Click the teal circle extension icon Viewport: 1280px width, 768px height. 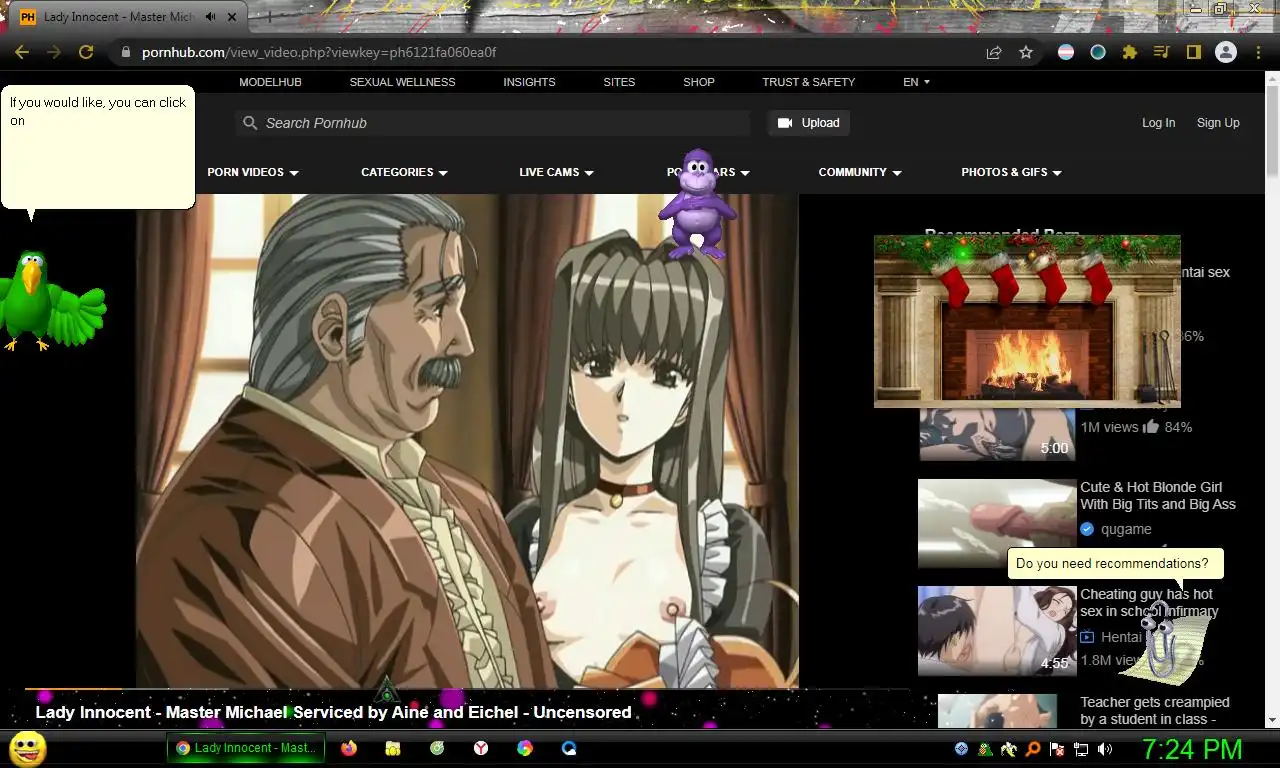(1098, 52)
